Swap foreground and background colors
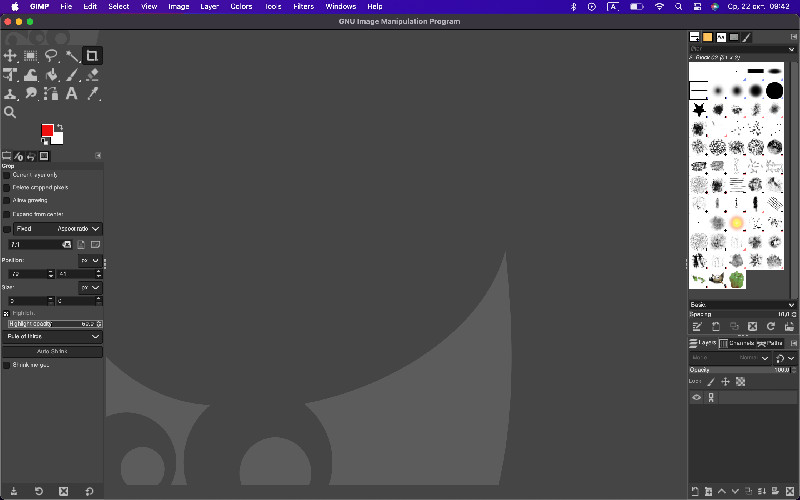800x500 pixels. pos(60,127)
